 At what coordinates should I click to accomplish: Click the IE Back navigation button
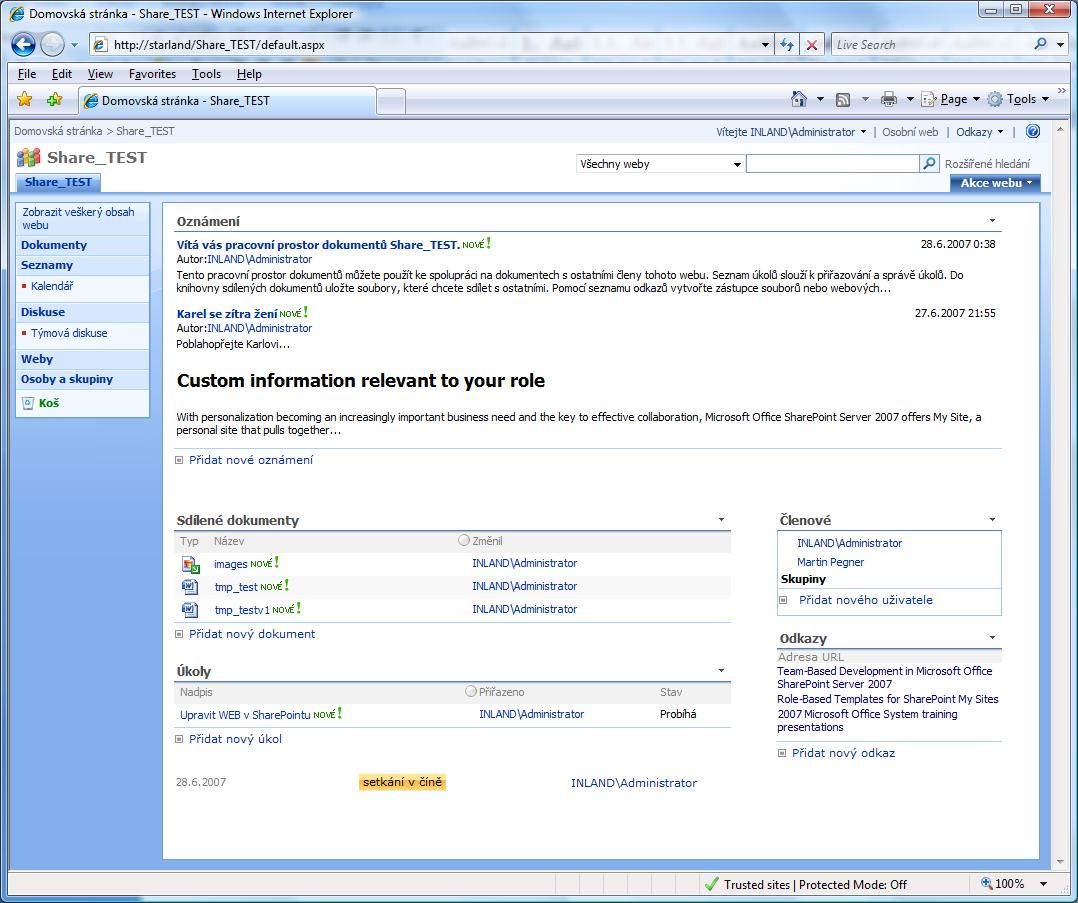click(x=24, y=44)
